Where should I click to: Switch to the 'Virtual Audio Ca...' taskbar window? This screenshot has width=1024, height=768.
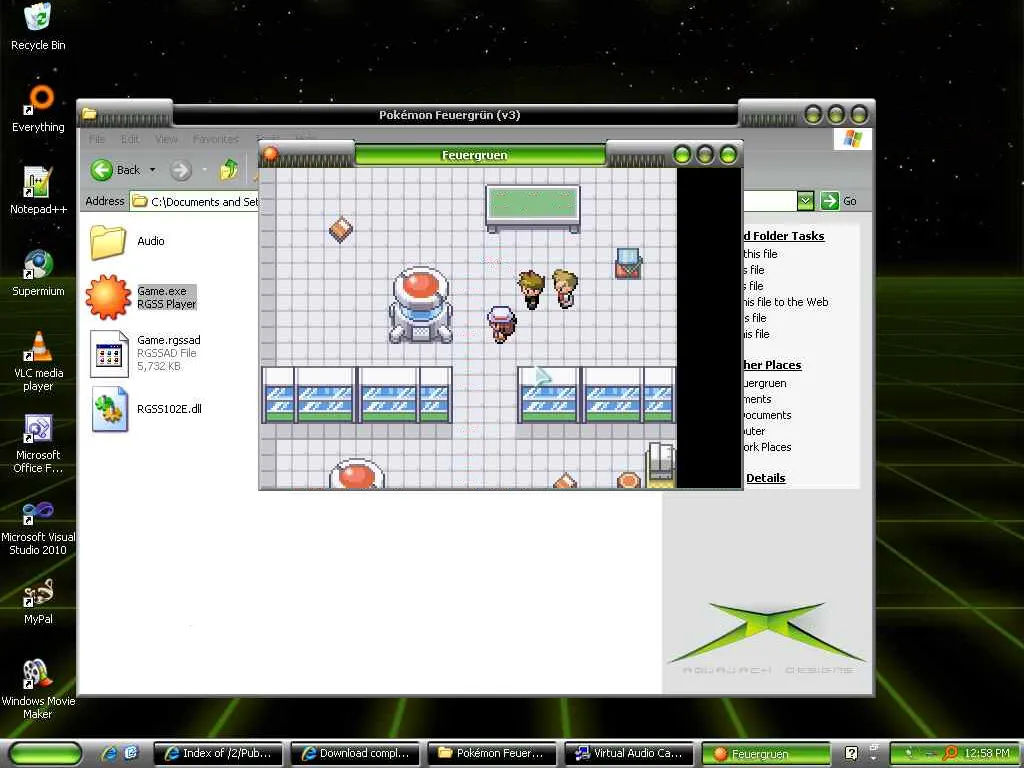(630, 754)
